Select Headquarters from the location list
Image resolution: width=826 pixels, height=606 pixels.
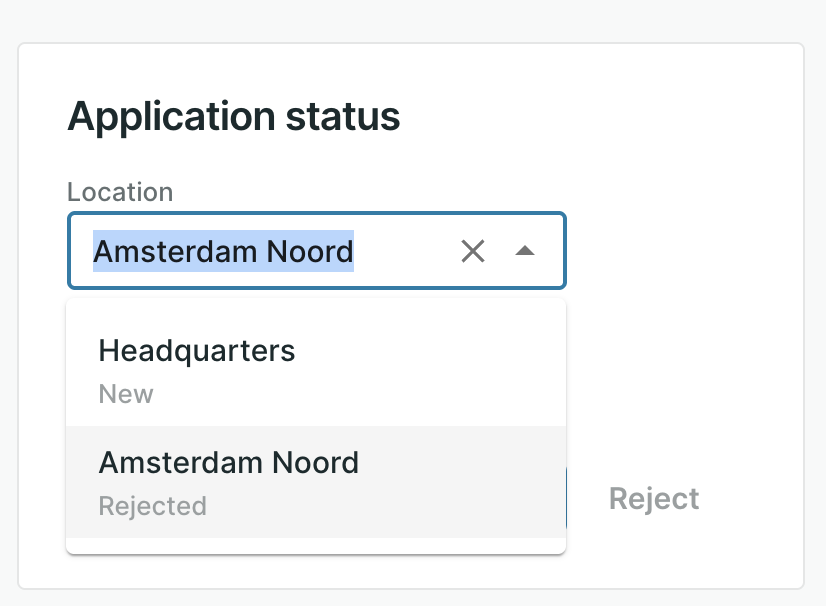pyautogui.click(x=197, y=351)
